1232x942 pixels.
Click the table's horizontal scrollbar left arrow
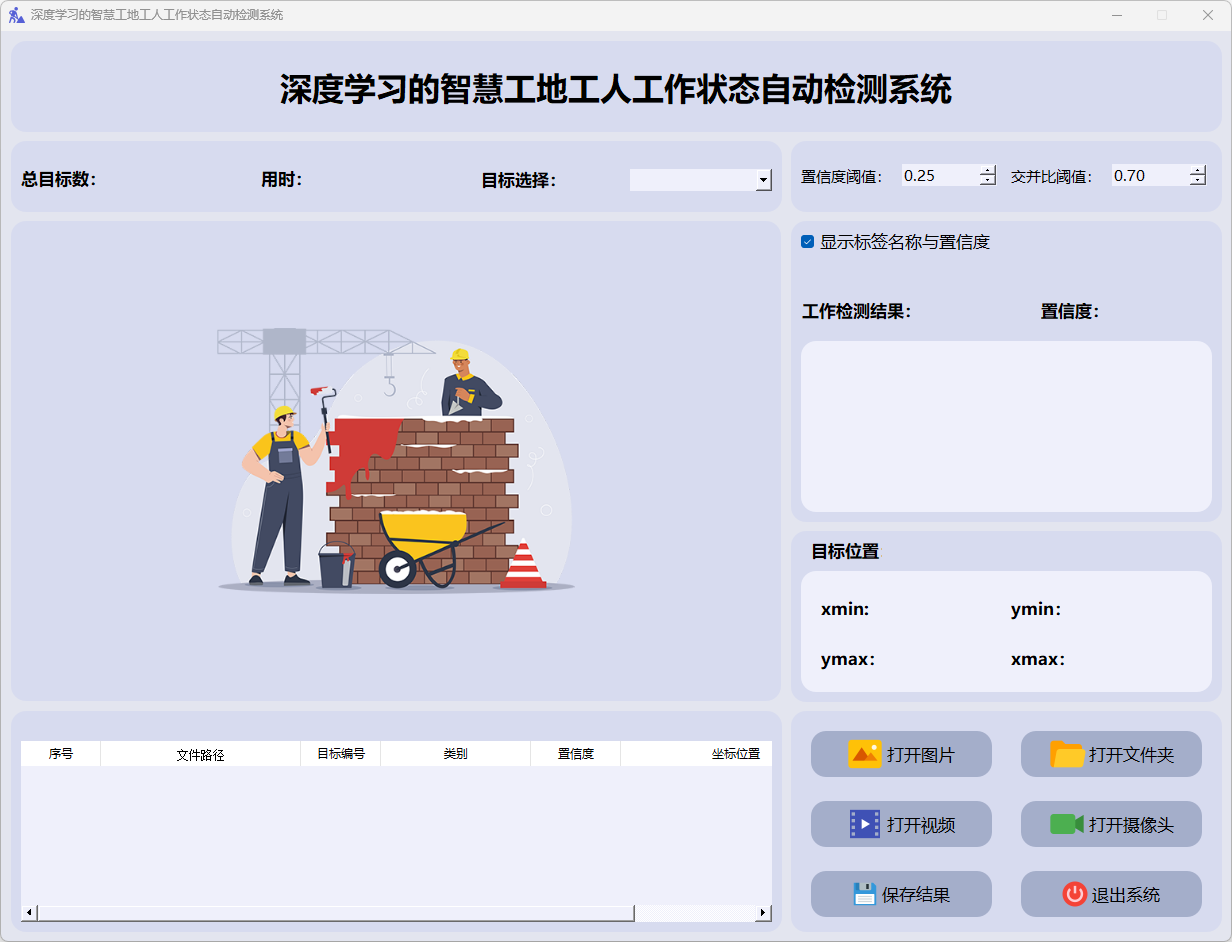(x=29, y=913)
